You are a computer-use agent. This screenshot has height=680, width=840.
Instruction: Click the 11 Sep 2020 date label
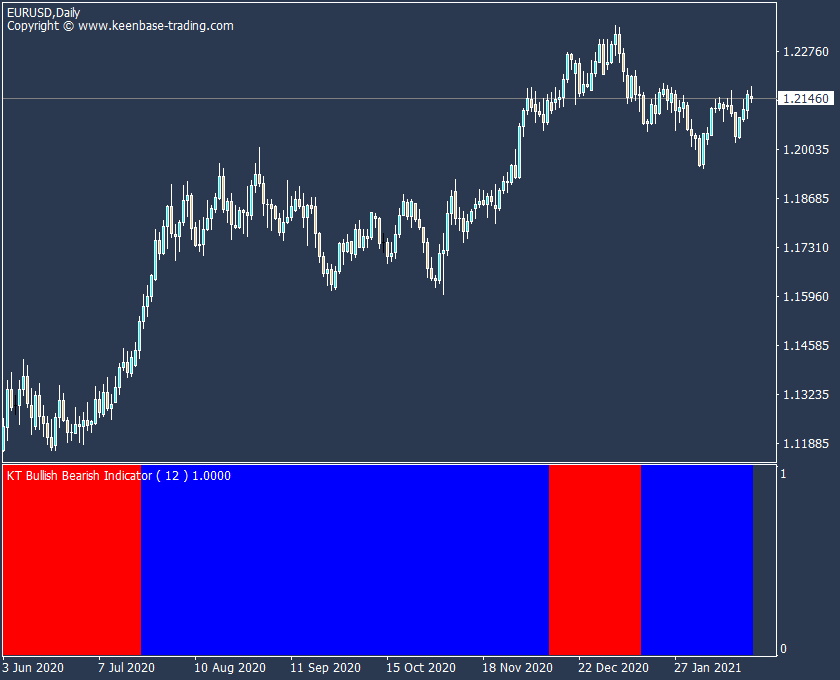coord(325,668)
